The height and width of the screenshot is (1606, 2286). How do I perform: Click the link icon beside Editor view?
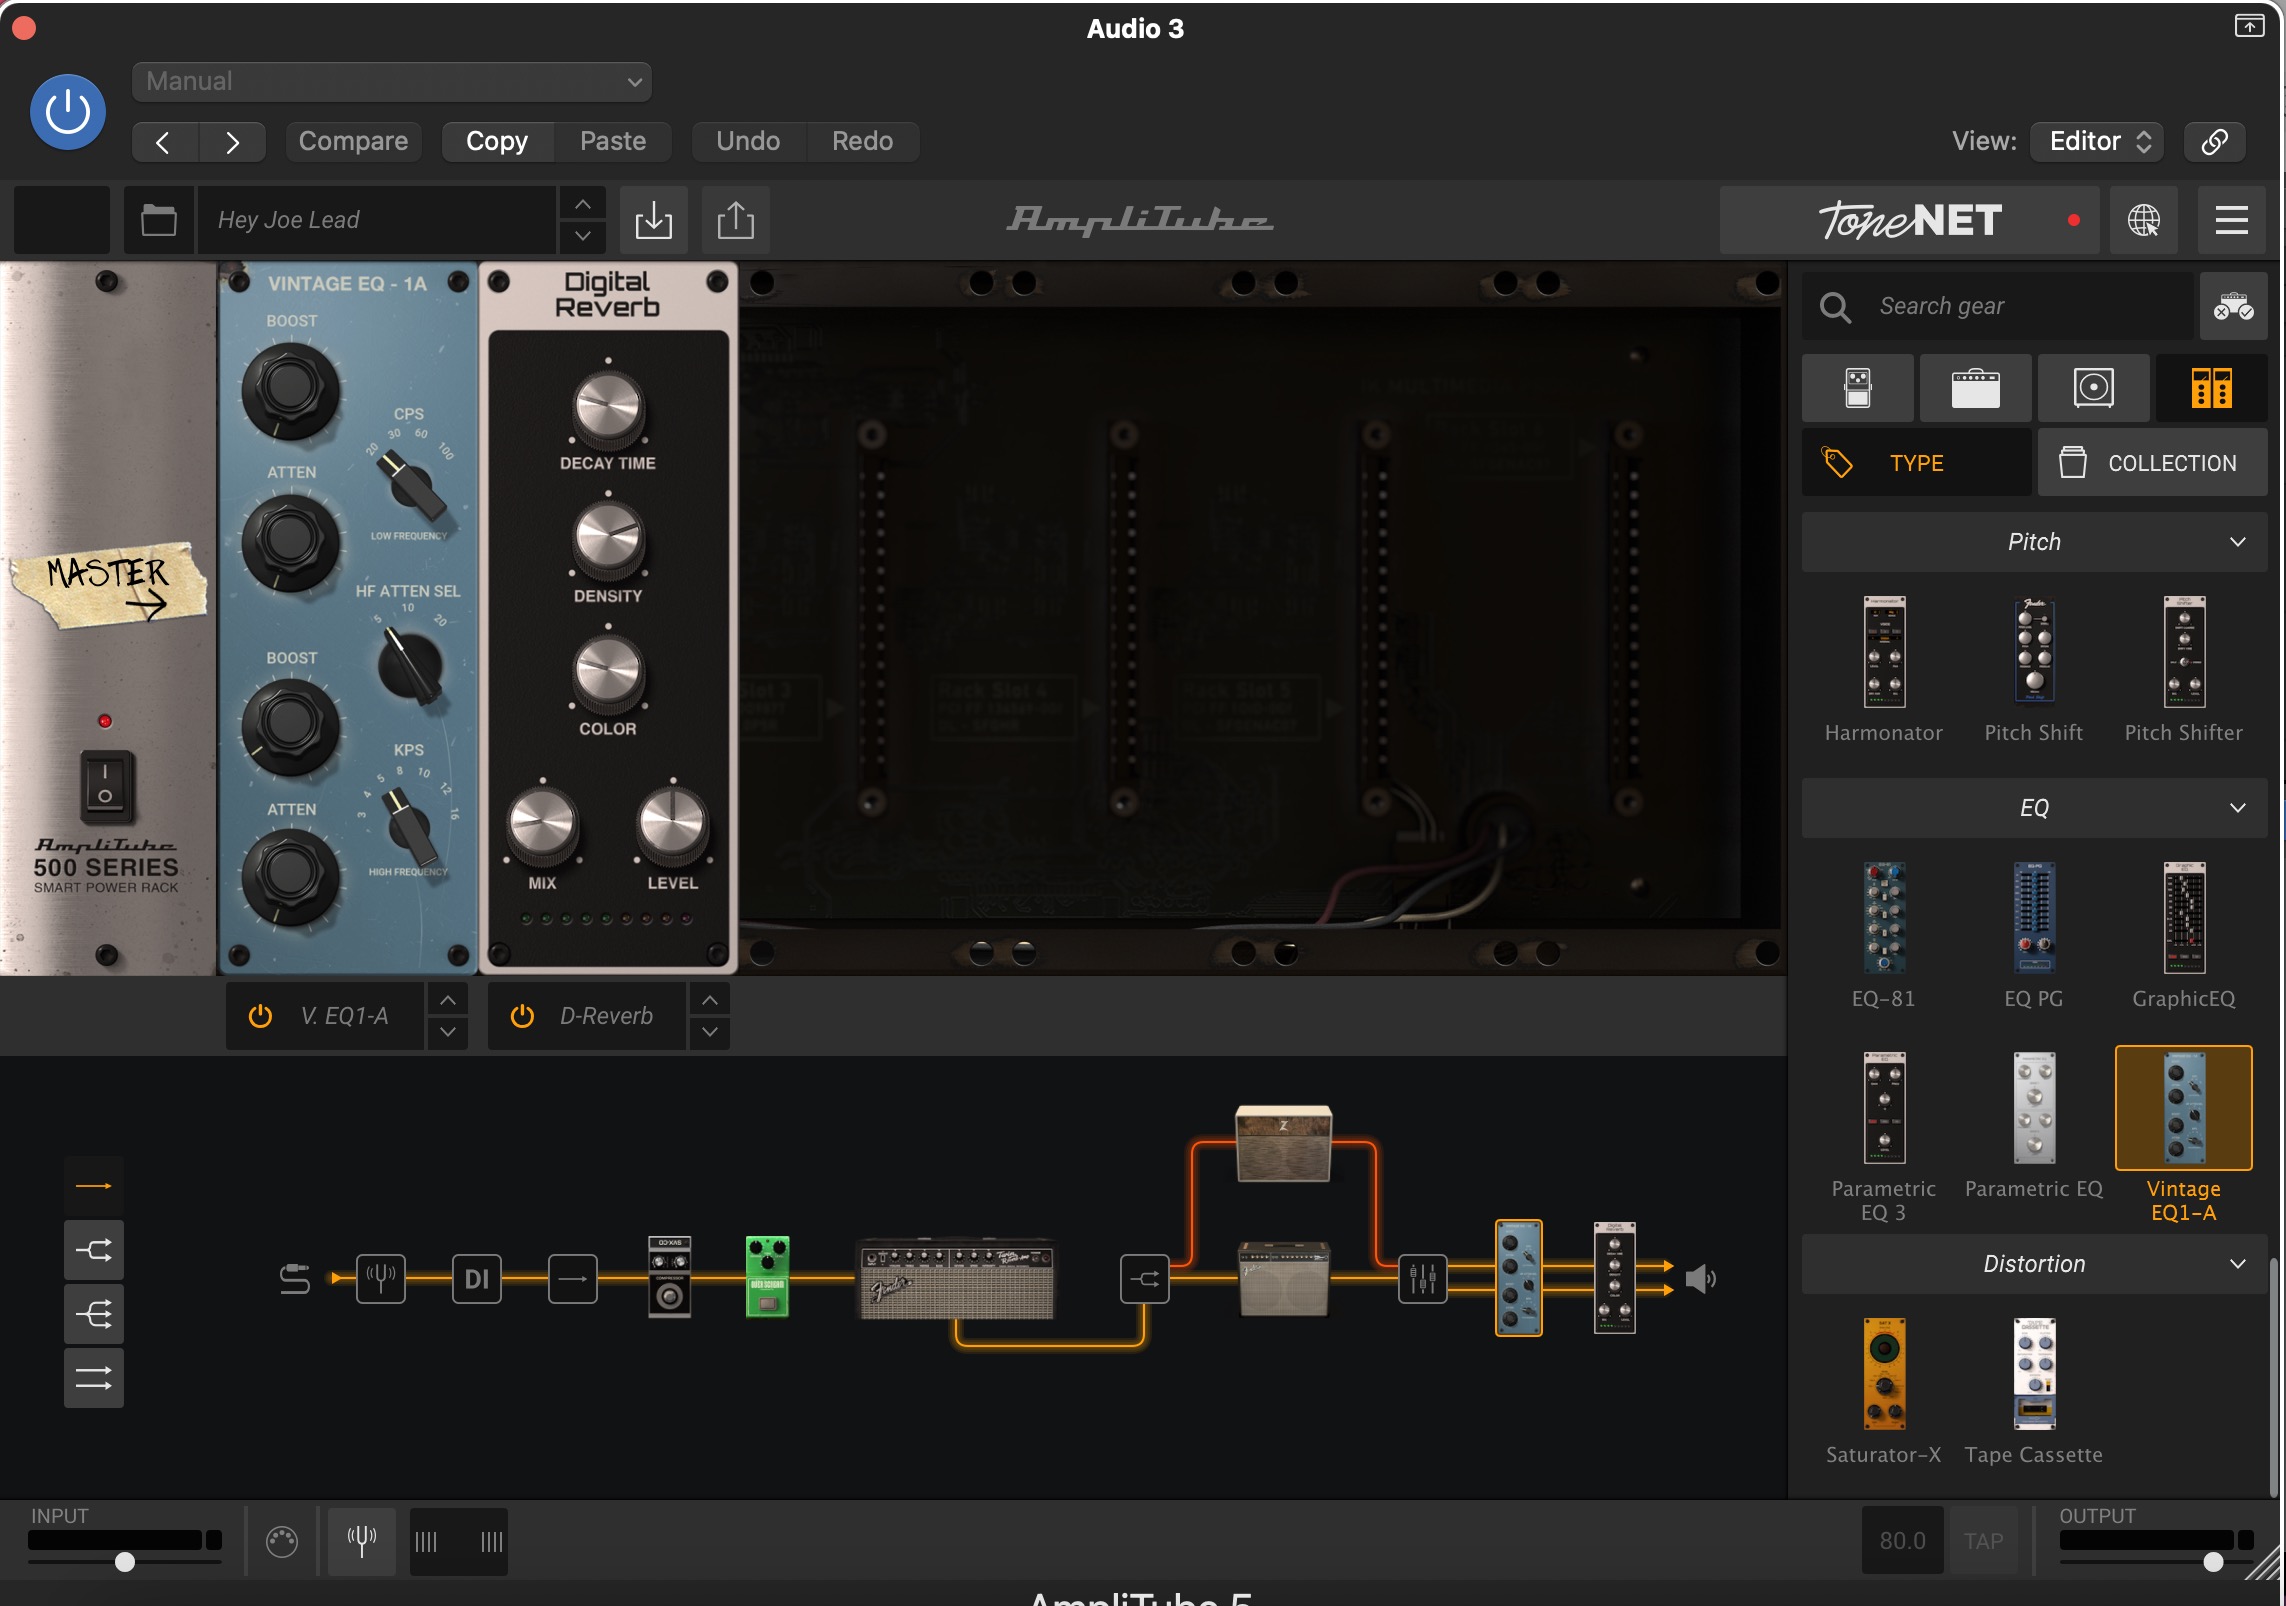[x=2214, y=141]
